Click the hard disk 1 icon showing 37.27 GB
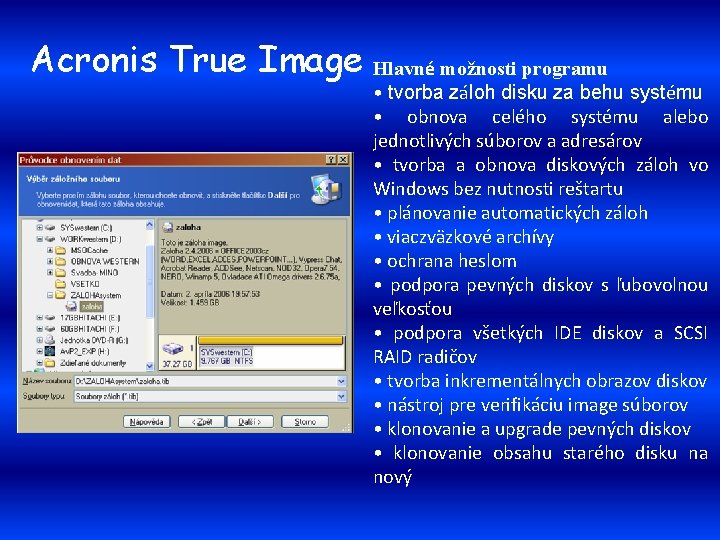 coord(173,349)
